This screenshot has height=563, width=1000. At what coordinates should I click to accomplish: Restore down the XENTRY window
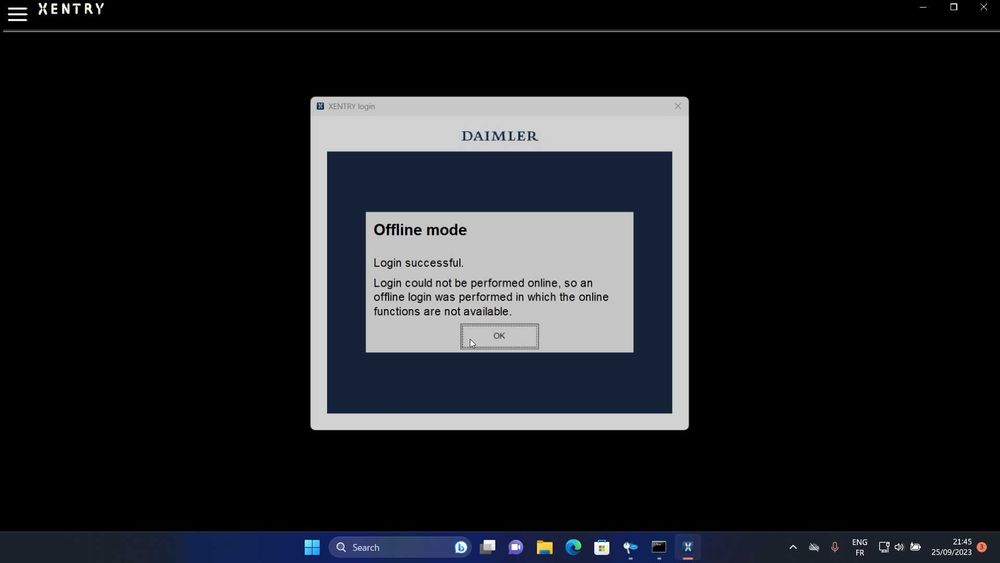[953, 7]
